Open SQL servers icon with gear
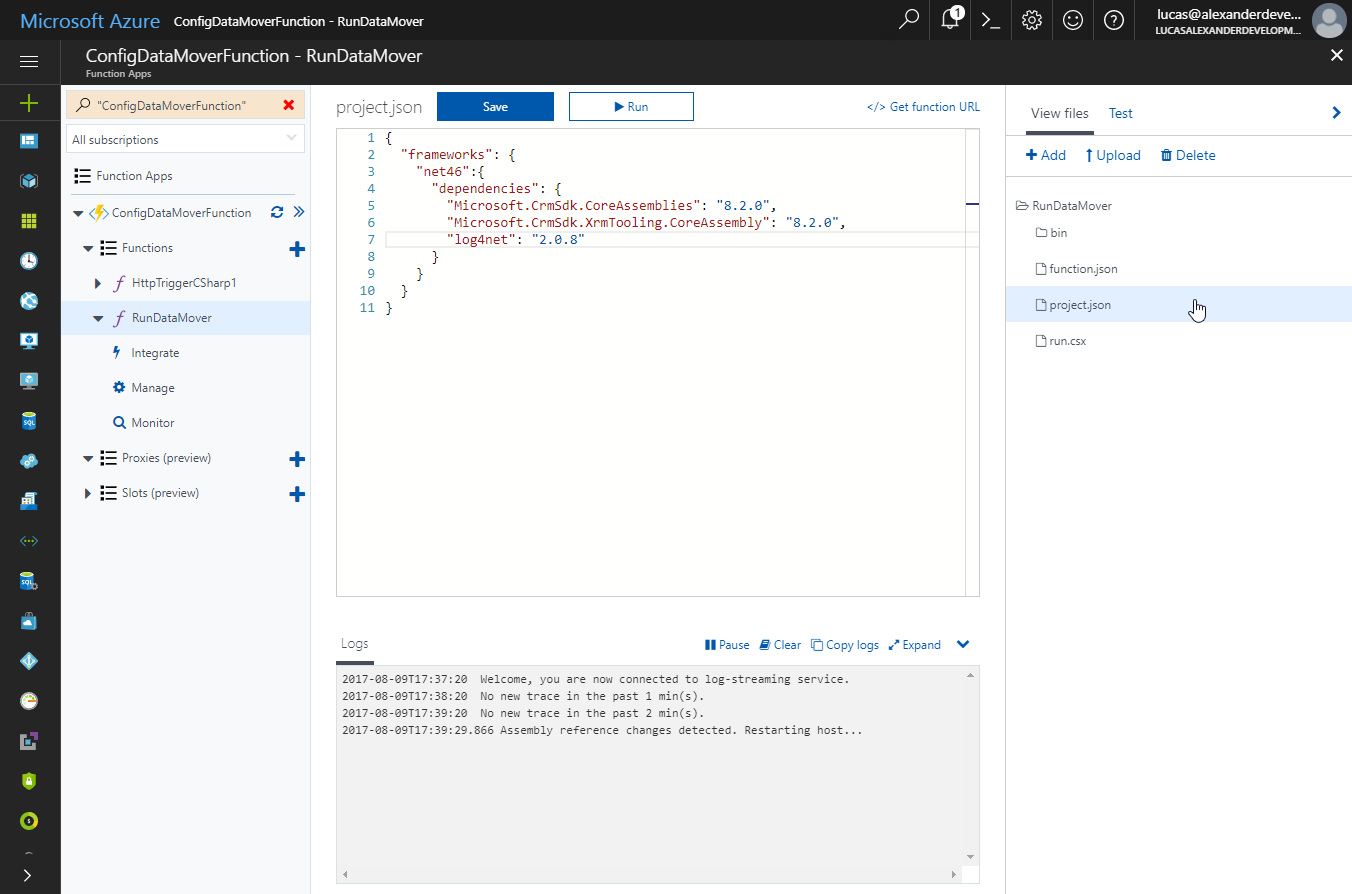The height and width of the screenshot is (894, 1352). [x=29, y=581]
